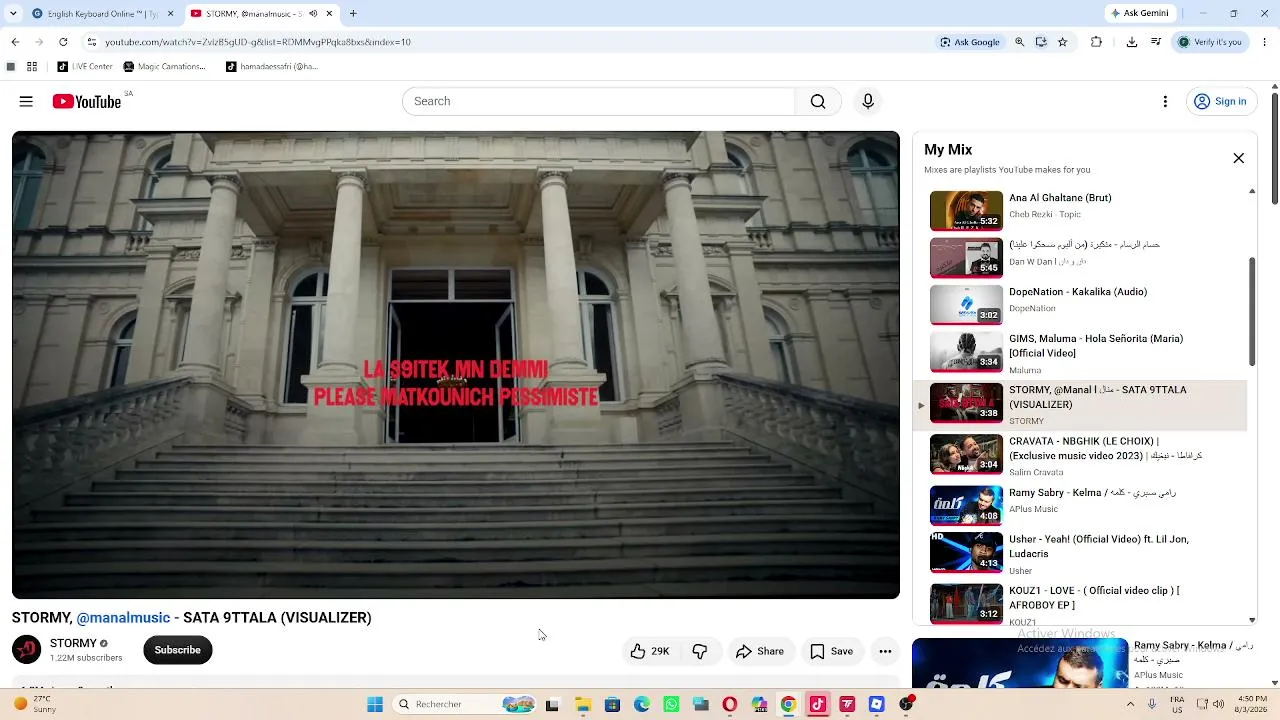Open YouTube settings three-dot menu
The image size is (1280, 720).
coord(1165,101)
